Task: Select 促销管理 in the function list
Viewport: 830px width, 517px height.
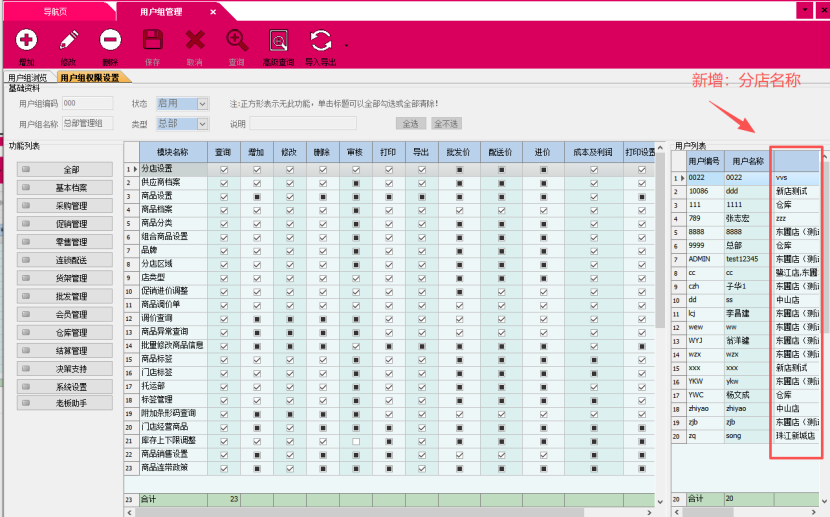Action: point(65,223)
